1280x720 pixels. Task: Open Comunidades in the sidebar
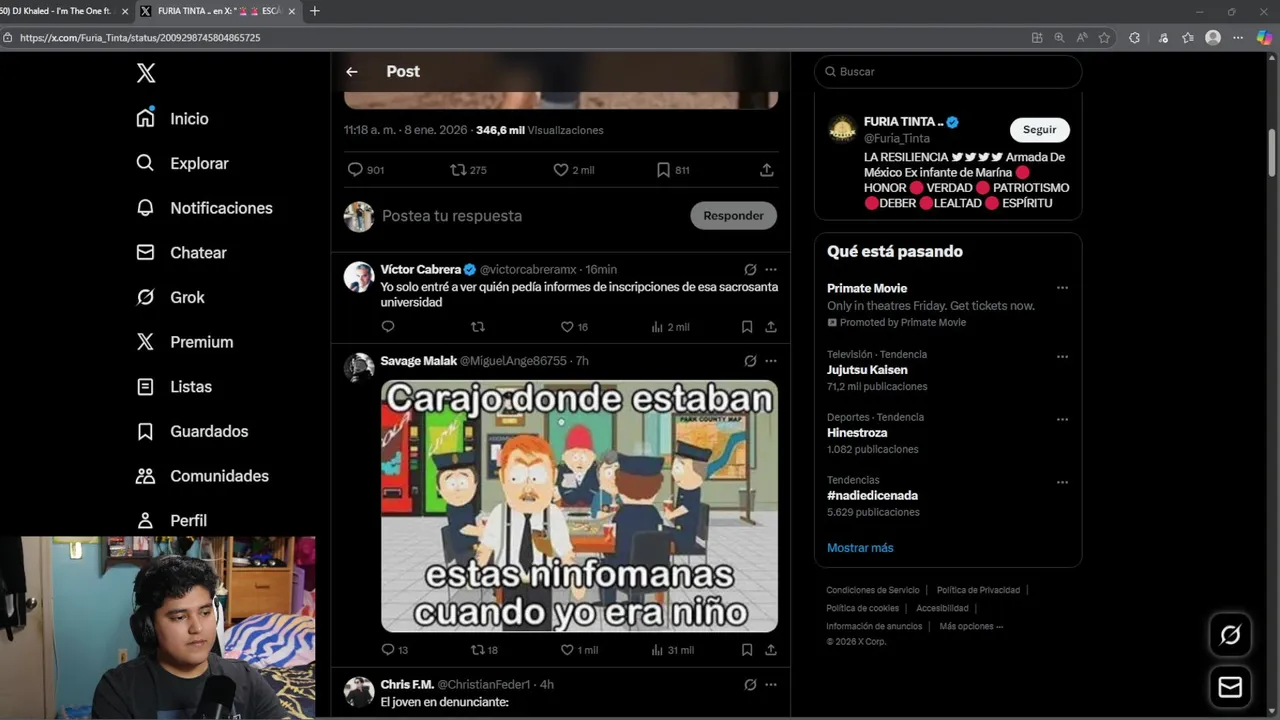tap(202, 476)
